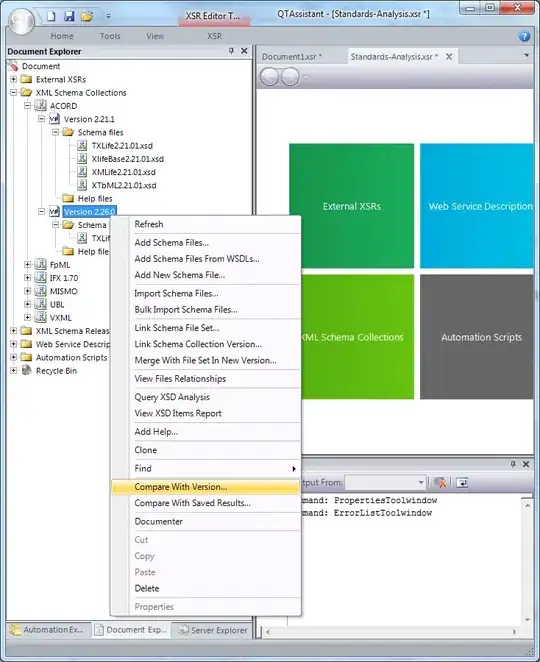
Task: Click the TXLife2.21.01.xsd file icon
Action: (x=82, y=146)
